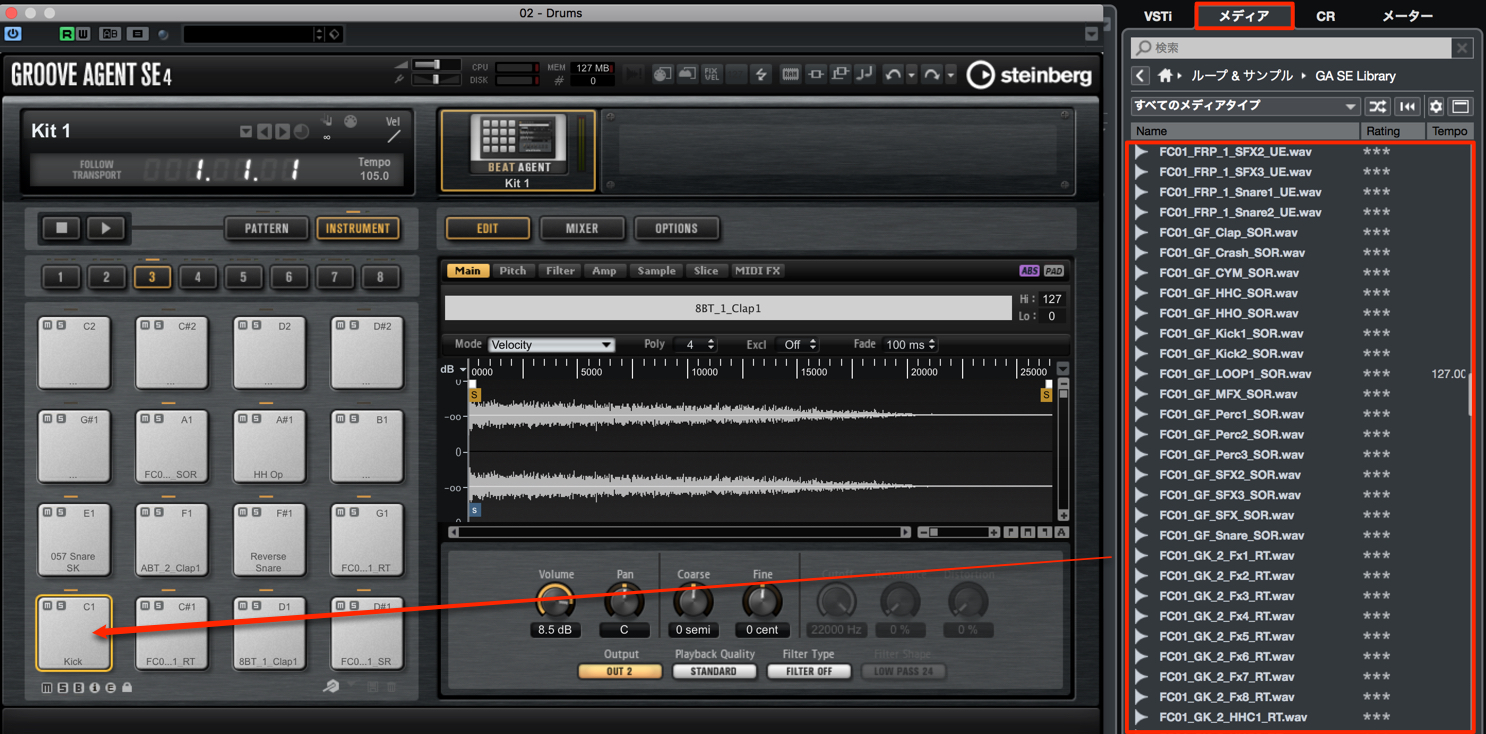Screen dimensions: 1486x734
Task: Open the Mode Velocity dropdown
Action: pyautogui.click(x=551, y=345)
